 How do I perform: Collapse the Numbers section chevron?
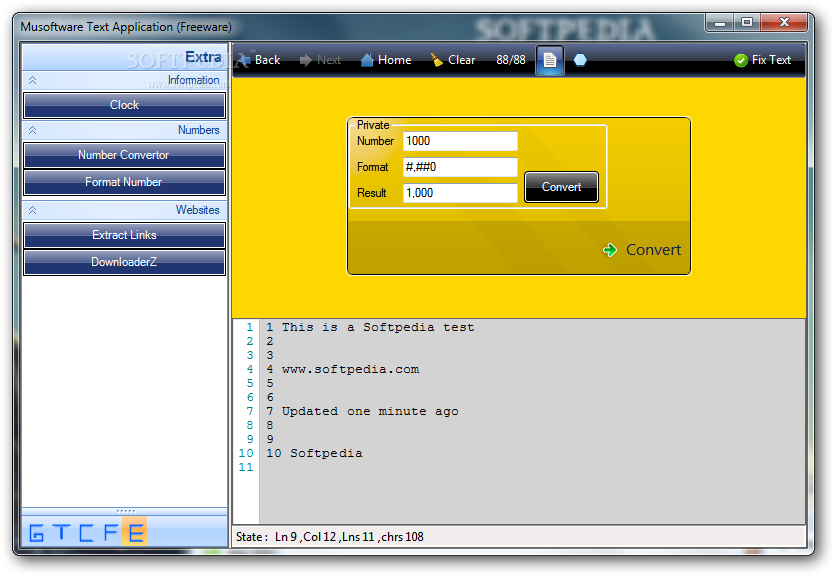32,130
